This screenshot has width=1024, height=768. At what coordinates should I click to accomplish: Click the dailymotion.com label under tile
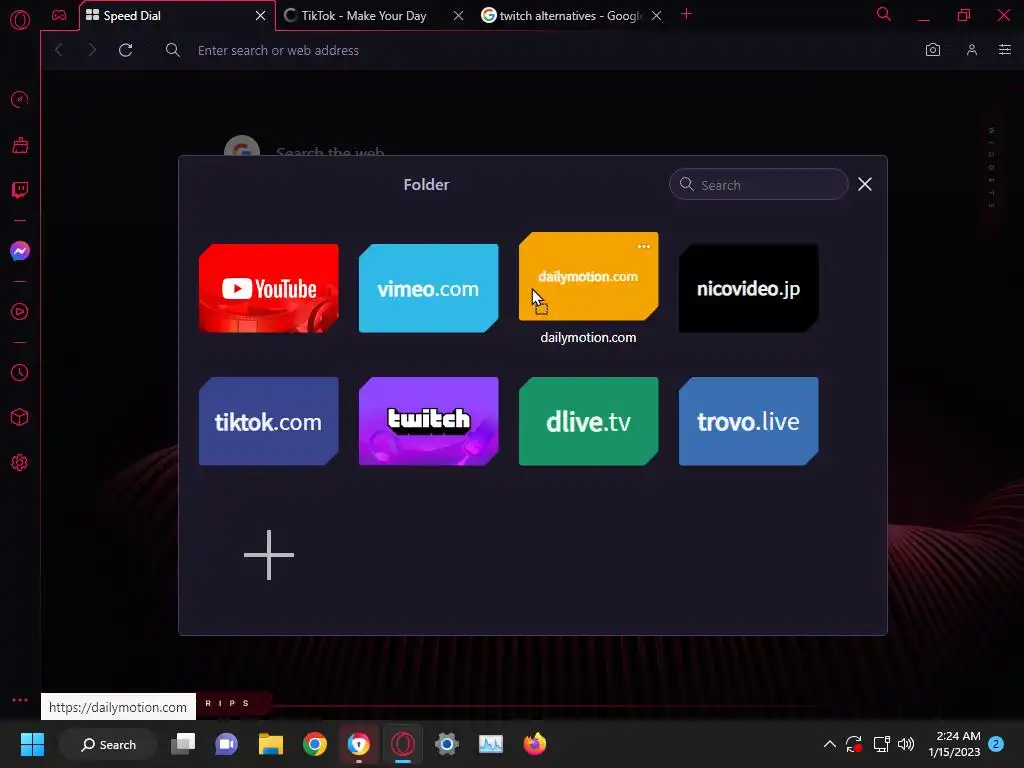click(x=588, y=337)
